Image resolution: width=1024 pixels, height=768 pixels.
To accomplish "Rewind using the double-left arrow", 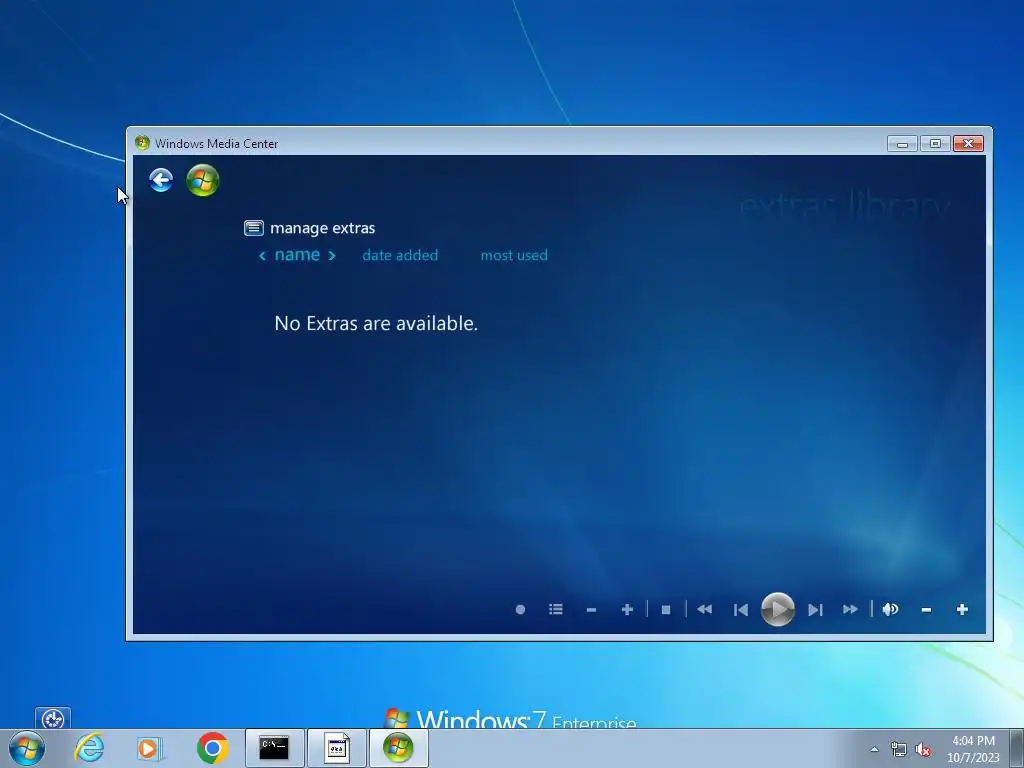I will click(705, 609).
